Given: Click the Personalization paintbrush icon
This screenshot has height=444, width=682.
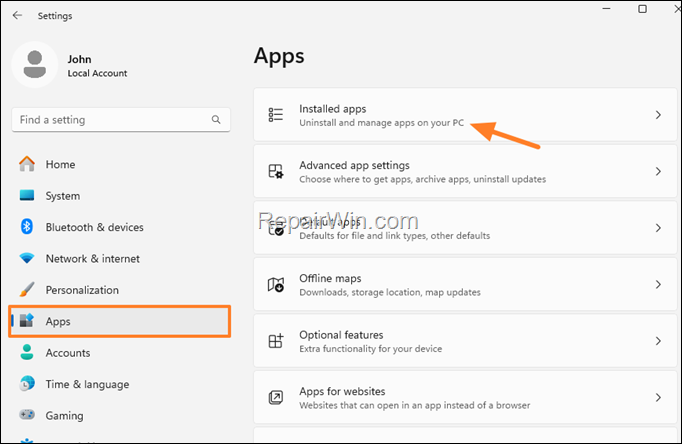Looking at the screenshot, I should click(x=27, y=290).
